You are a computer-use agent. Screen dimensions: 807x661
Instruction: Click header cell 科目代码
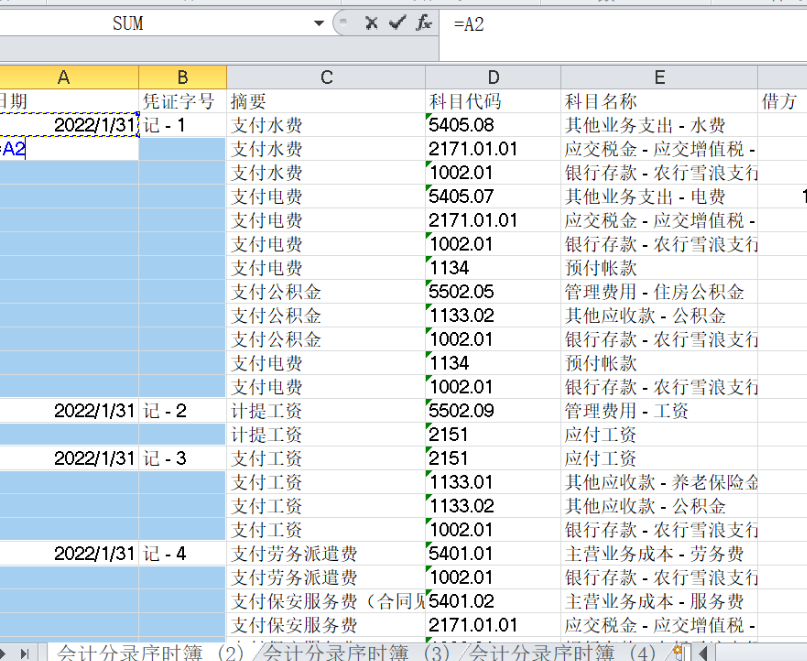(493, 101)
